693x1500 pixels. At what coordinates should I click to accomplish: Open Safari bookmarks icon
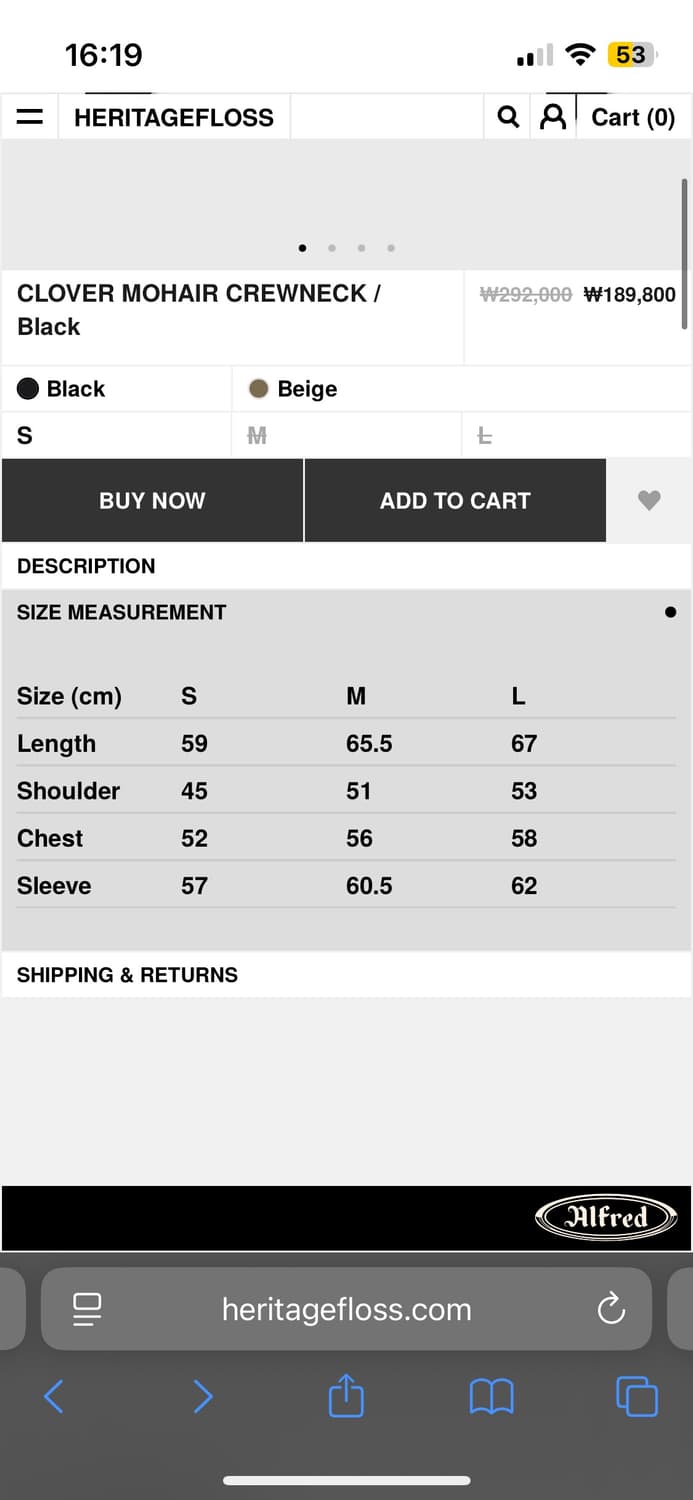click(491, 1396)
